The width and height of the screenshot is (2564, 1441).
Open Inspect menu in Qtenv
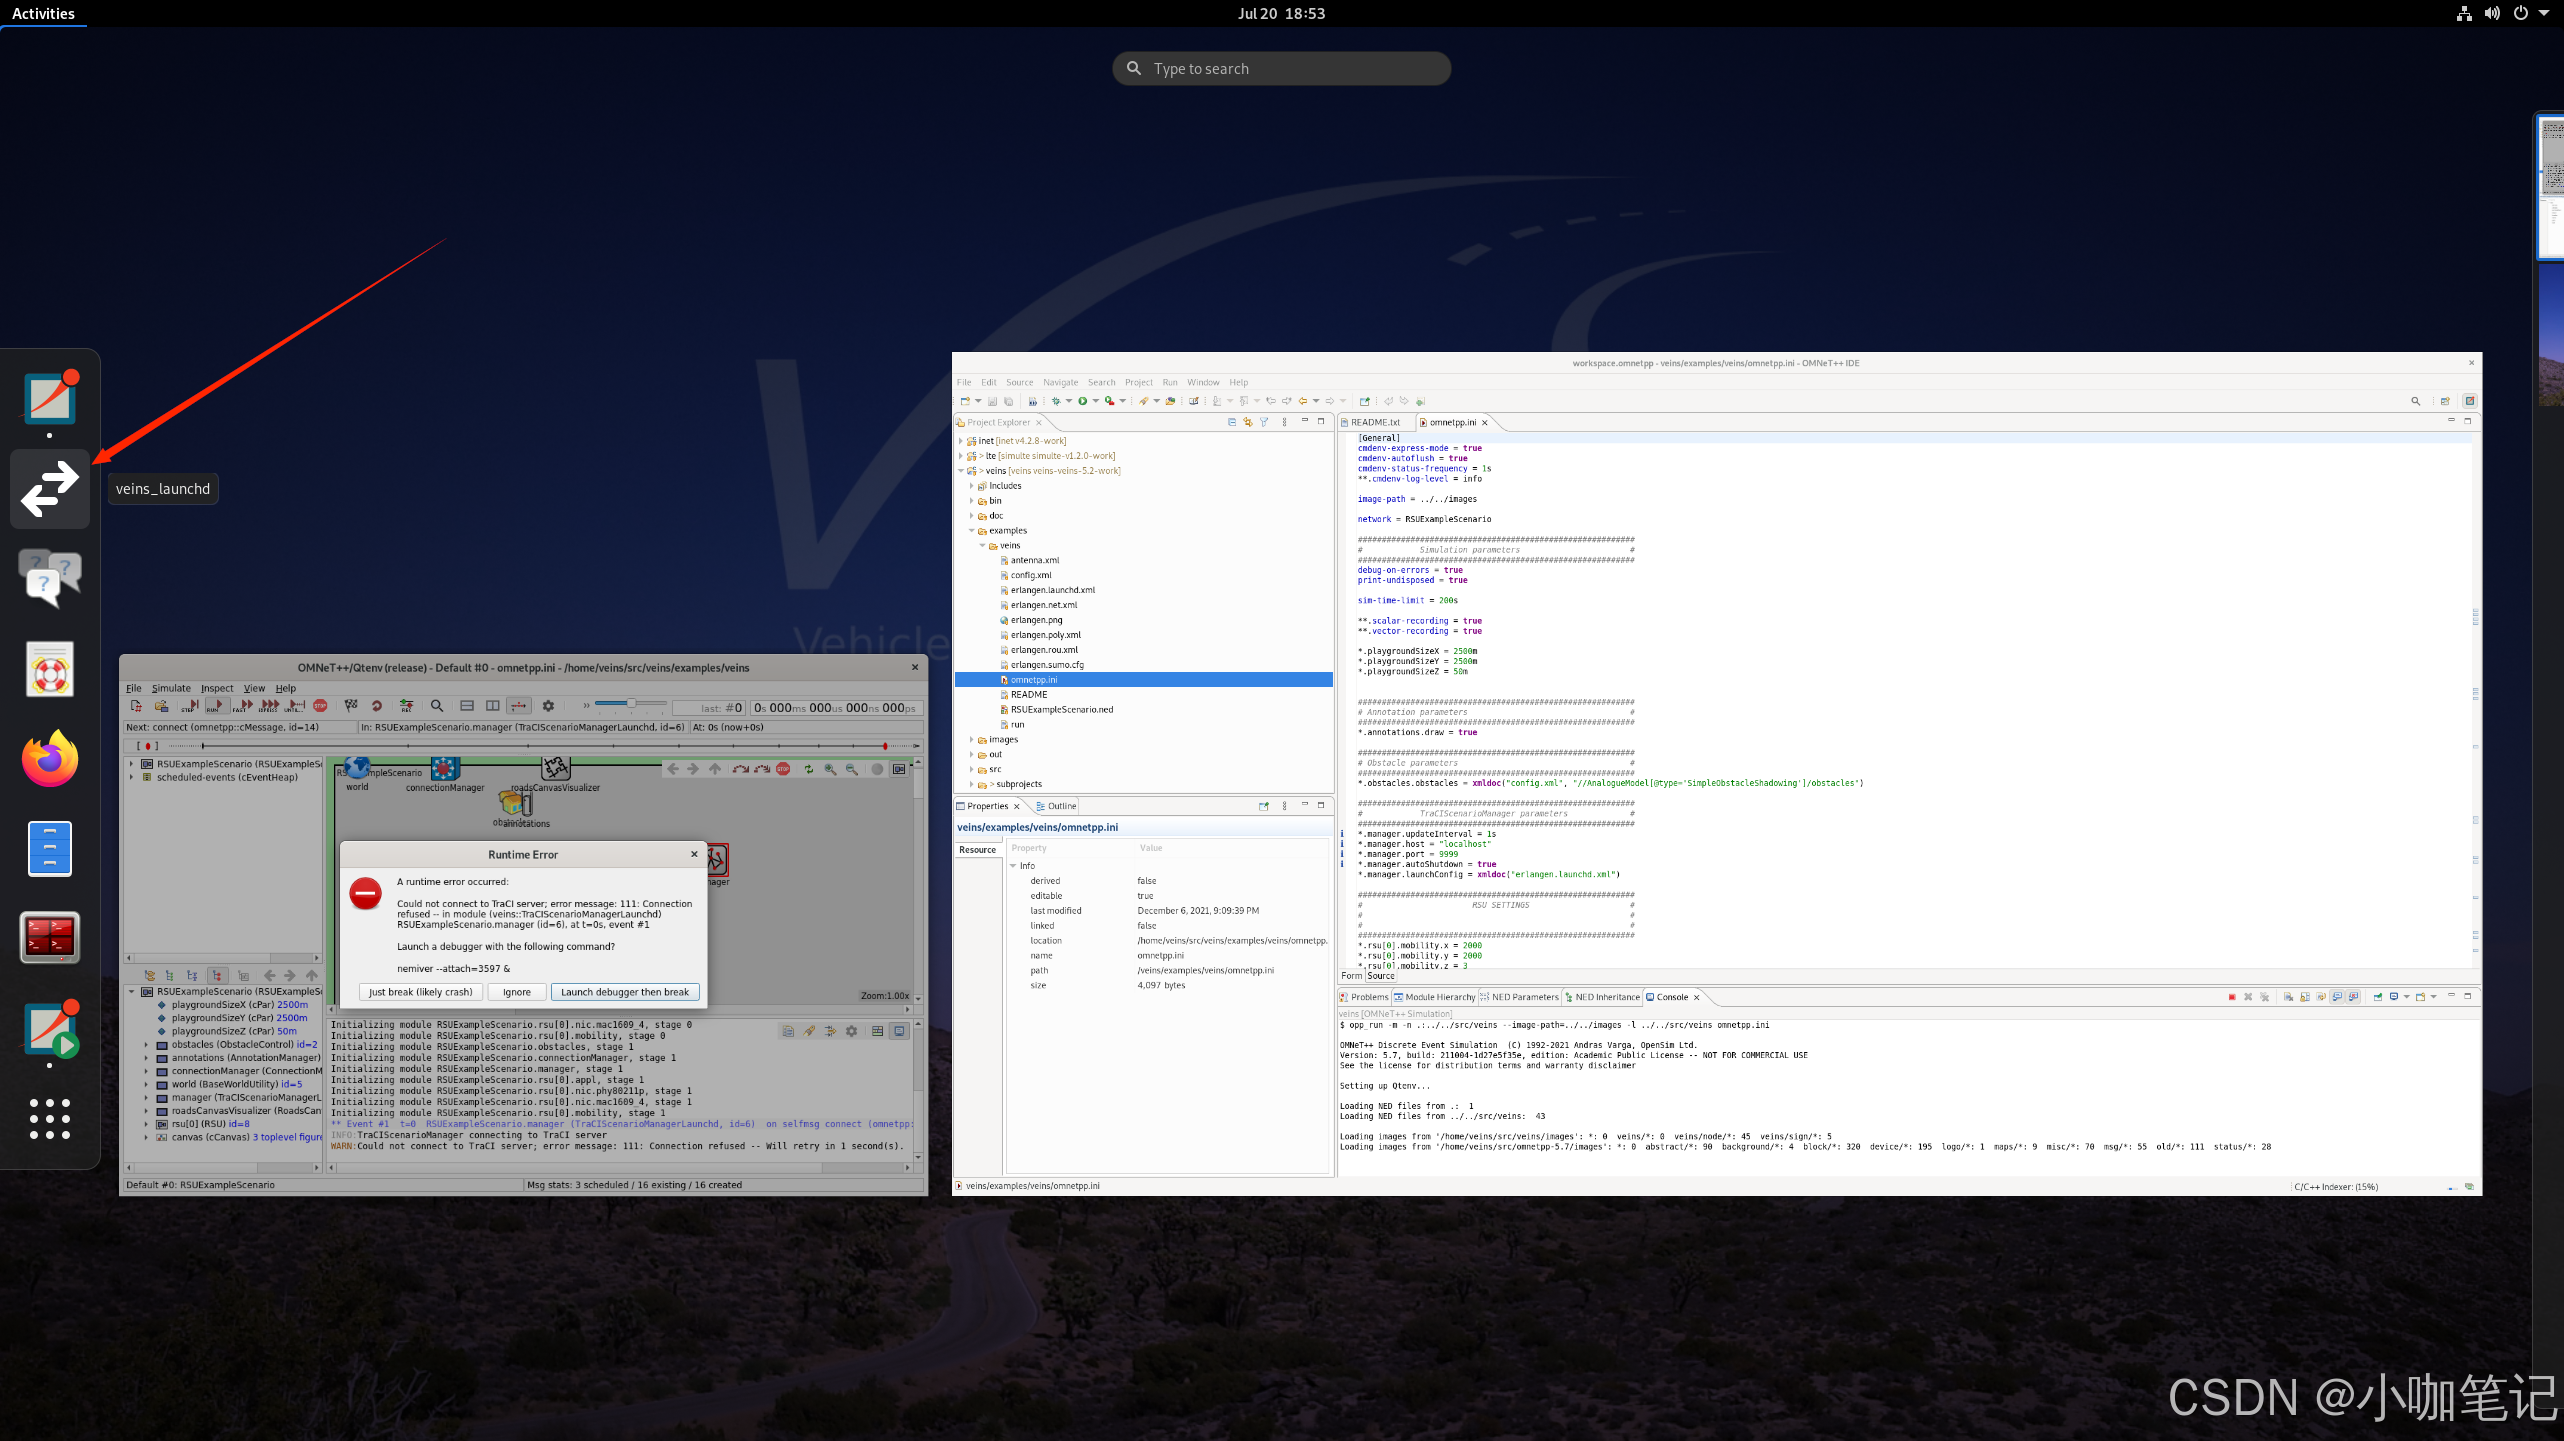[217, 688]
